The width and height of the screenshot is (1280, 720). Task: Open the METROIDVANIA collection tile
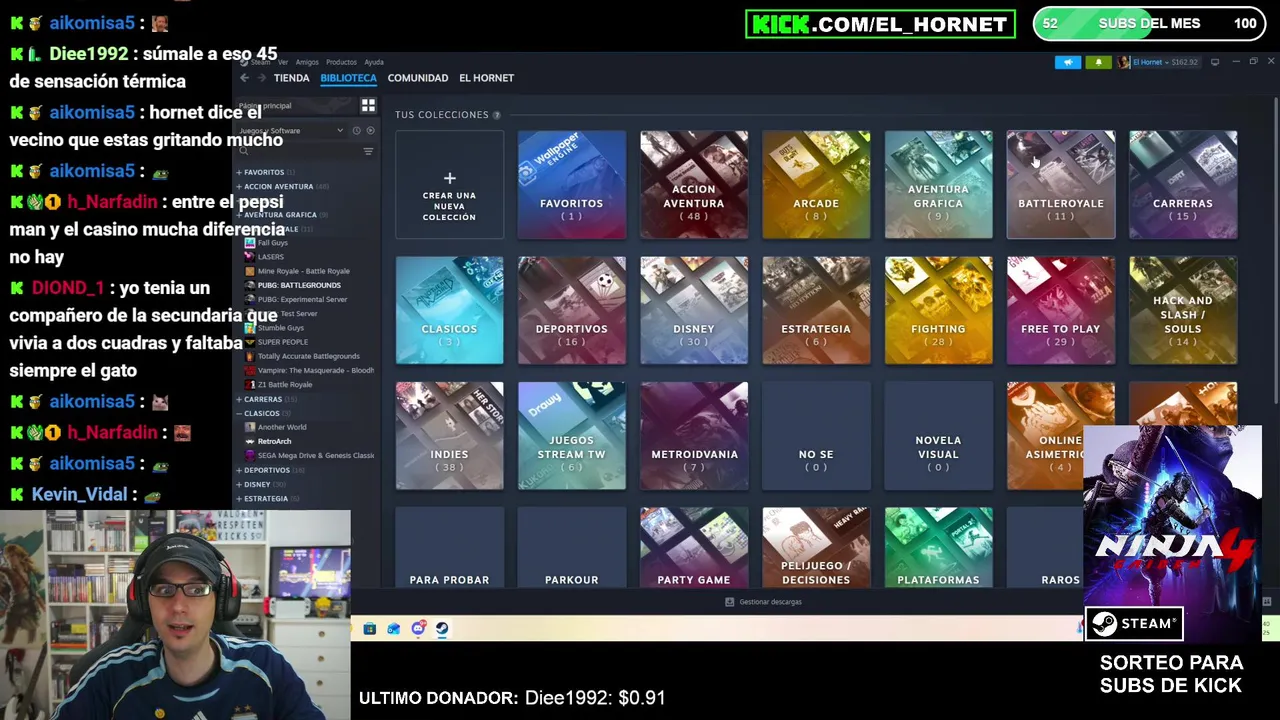[694, 436]
